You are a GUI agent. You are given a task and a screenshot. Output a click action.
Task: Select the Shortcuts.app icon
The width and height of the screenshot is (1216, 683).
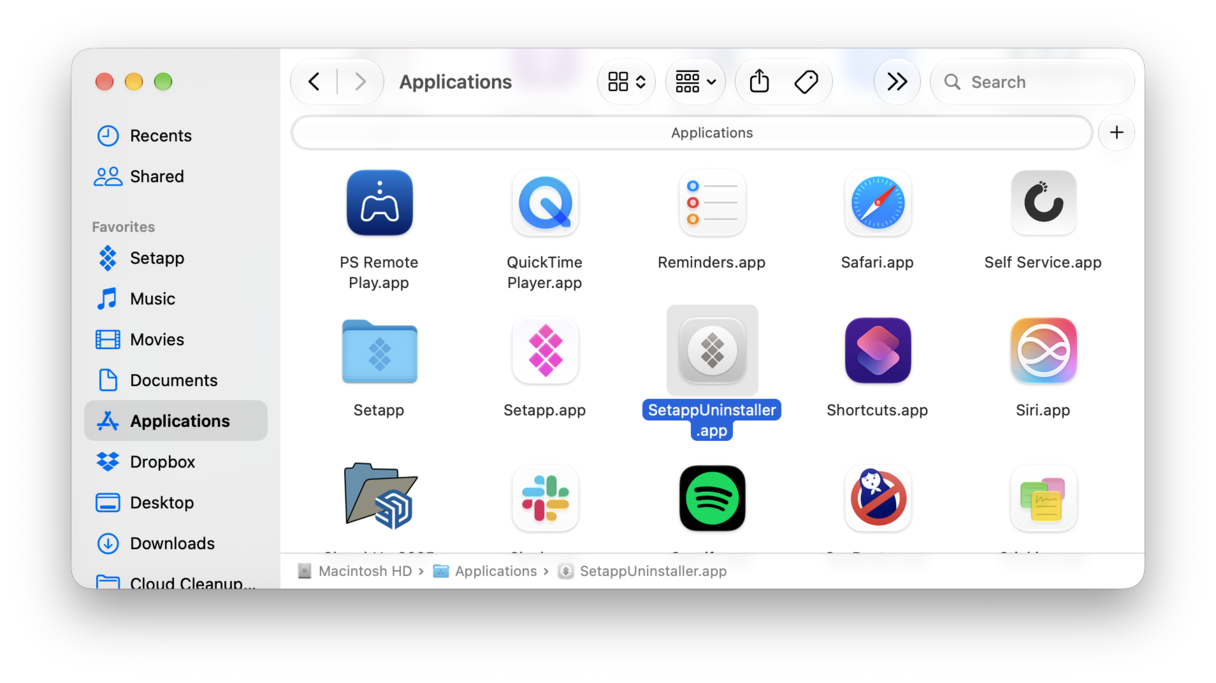877,351
